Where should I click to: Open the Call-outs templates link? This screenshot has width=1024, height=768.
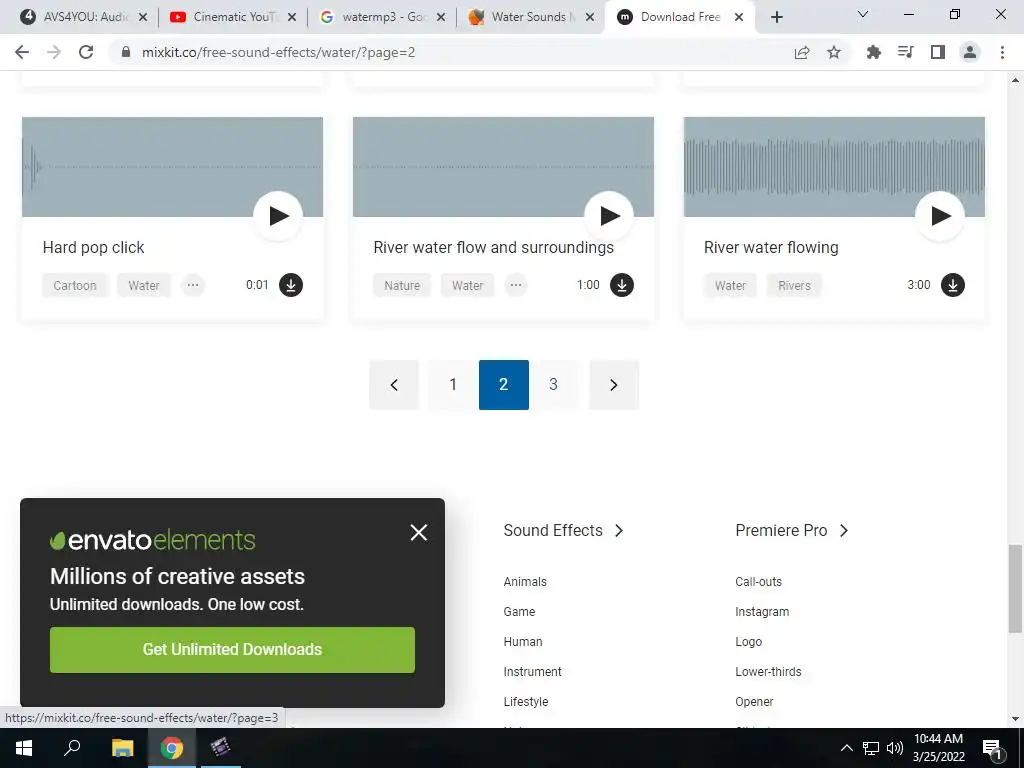click(758, 582)
